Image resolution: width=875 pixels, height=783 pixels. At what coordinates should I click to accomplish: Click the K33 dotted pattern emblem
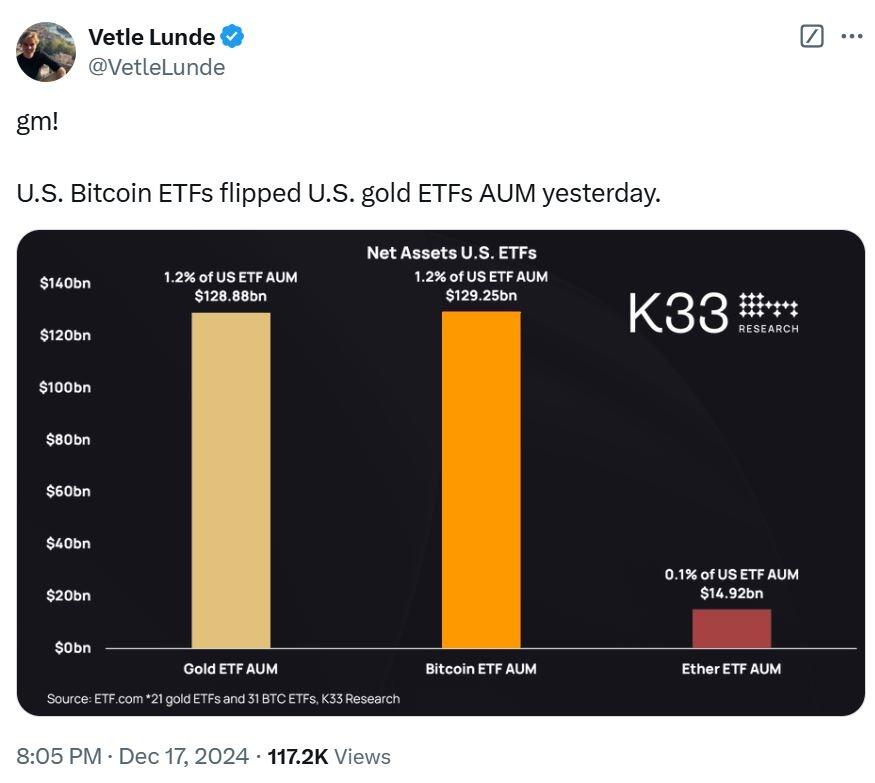point(768,306)
